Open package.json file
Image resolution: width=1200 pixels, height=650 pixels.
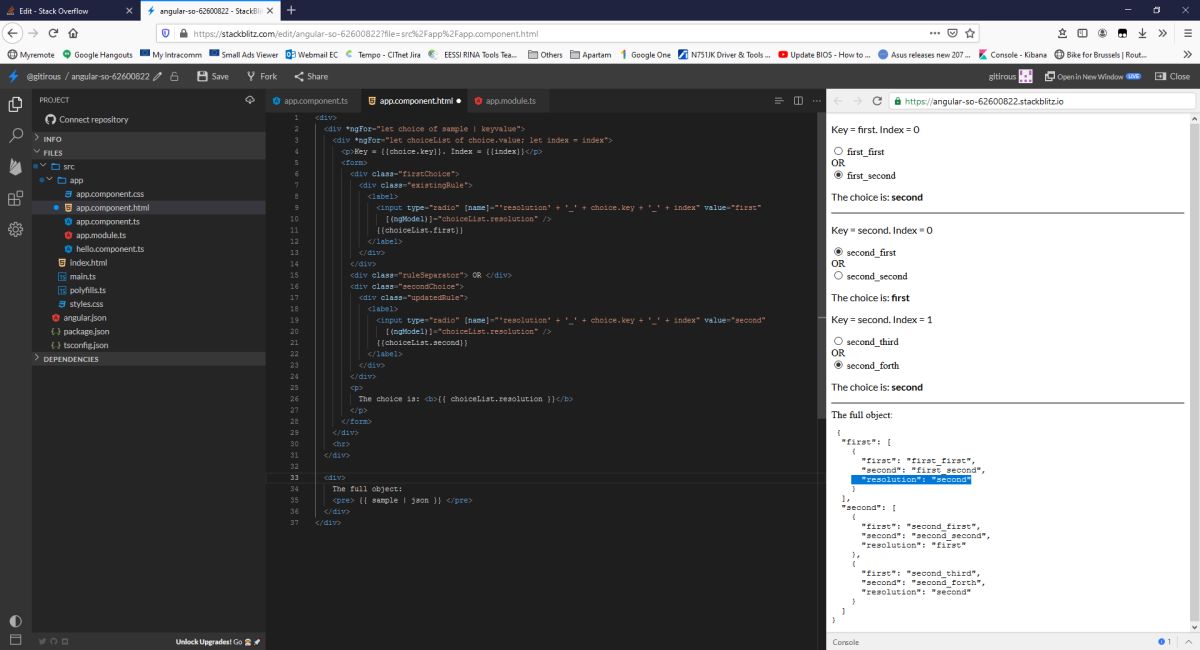pos(86,331)
